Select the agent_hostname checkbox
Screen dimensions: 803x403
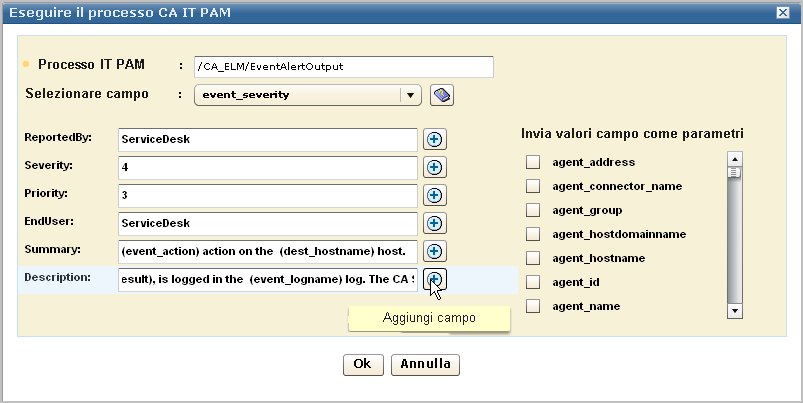click(533, 258)
